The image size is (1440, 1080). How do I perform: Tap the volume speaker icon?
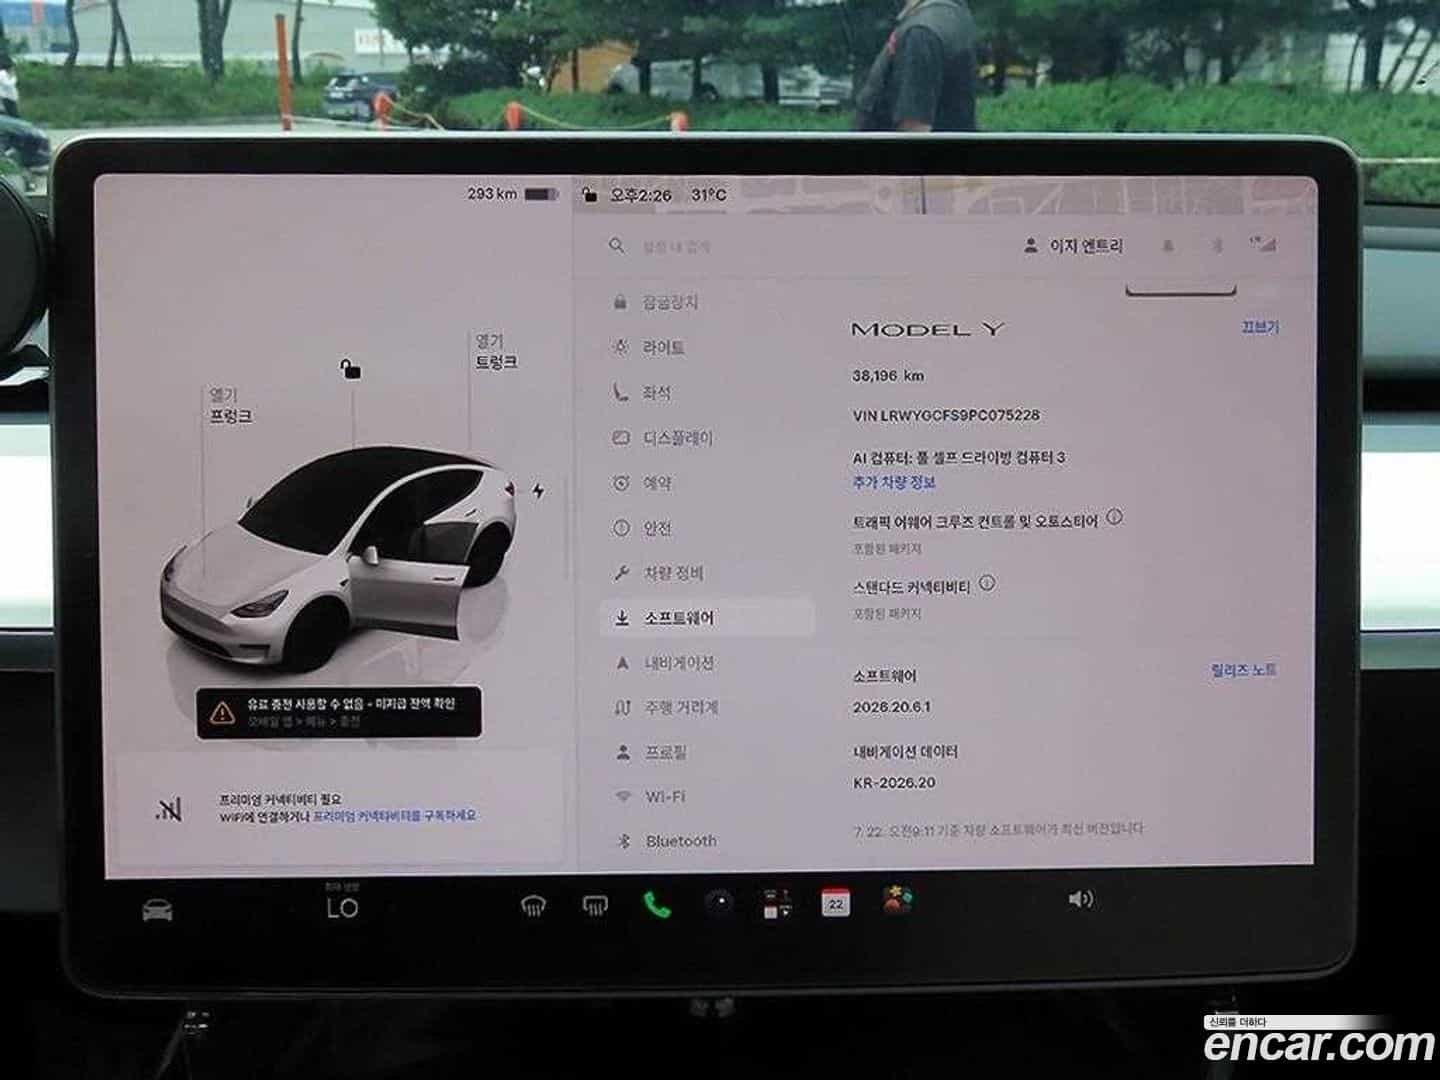pyautogui.click(x=1081, y=899)
